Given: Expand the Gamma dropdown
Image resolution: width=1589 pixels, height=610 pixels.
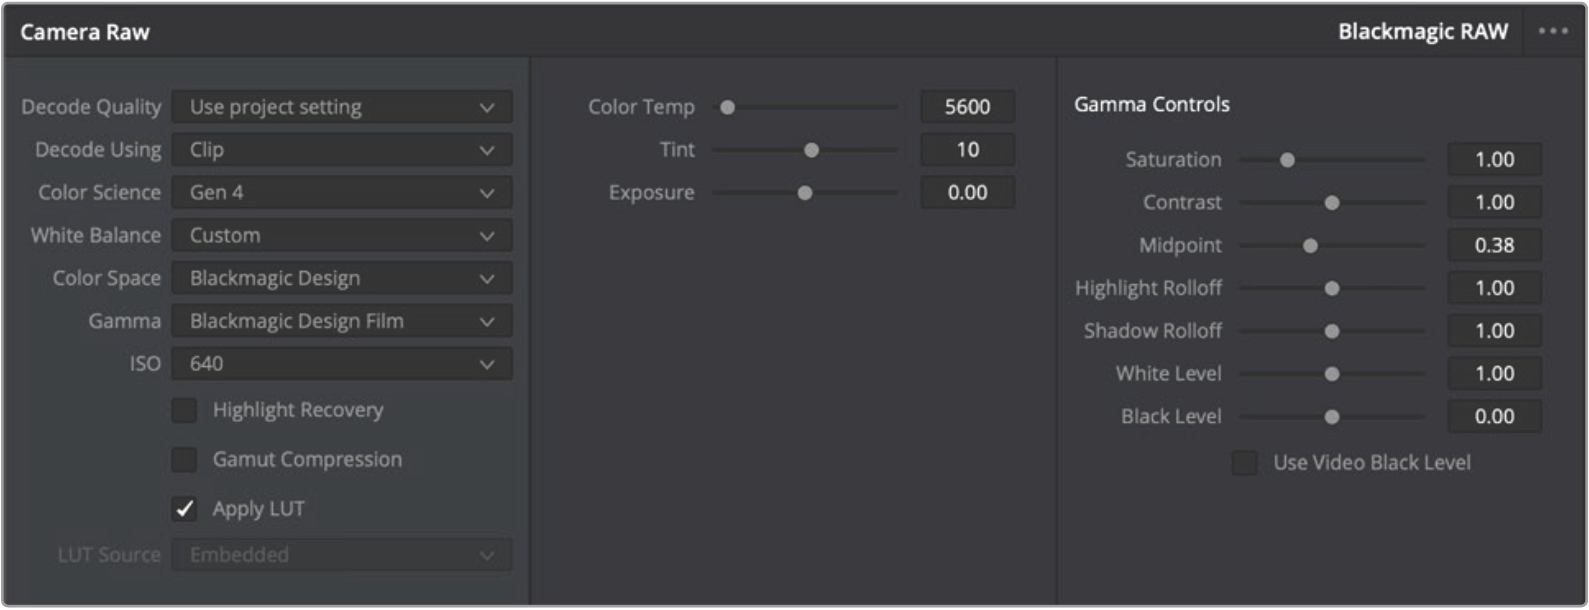Looking at the screenshot, I should [x=341, y=321].
